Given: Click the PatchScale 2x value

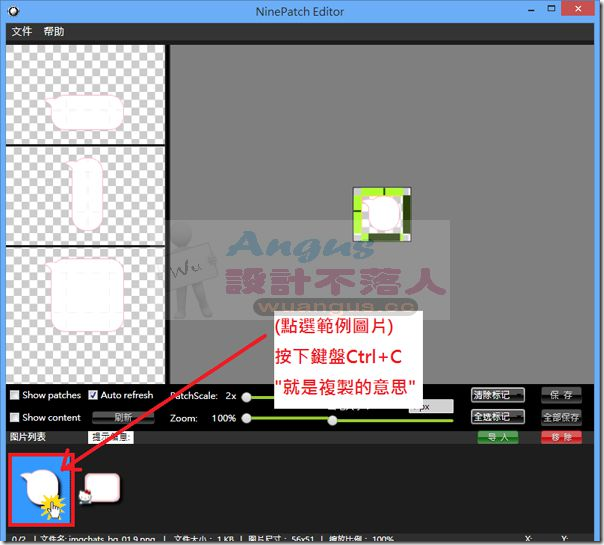Looking at the screenshot, I should (x=231, y=396).
